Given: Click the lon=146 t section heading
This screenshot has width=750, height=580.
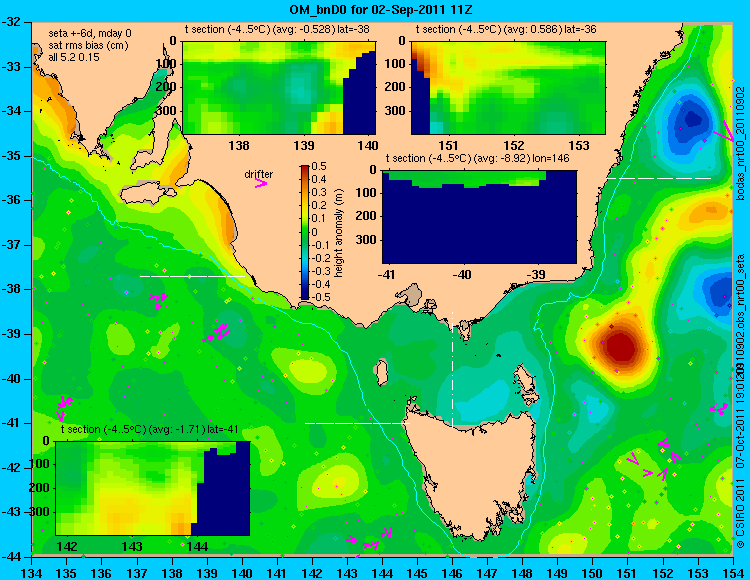Looking at the screenshot, I should tap(477, 158).
